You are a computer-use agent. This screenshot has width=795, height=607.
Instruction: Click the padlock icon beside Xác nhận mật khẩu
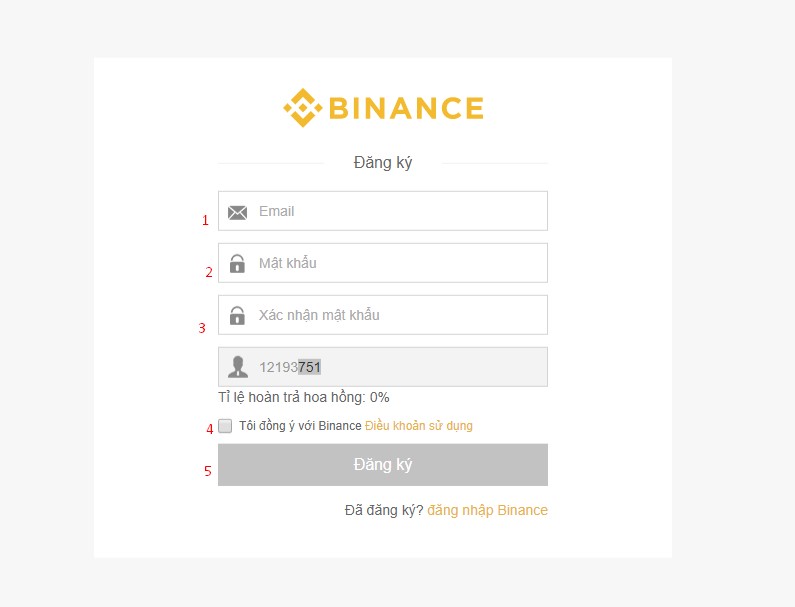(237, 315)
